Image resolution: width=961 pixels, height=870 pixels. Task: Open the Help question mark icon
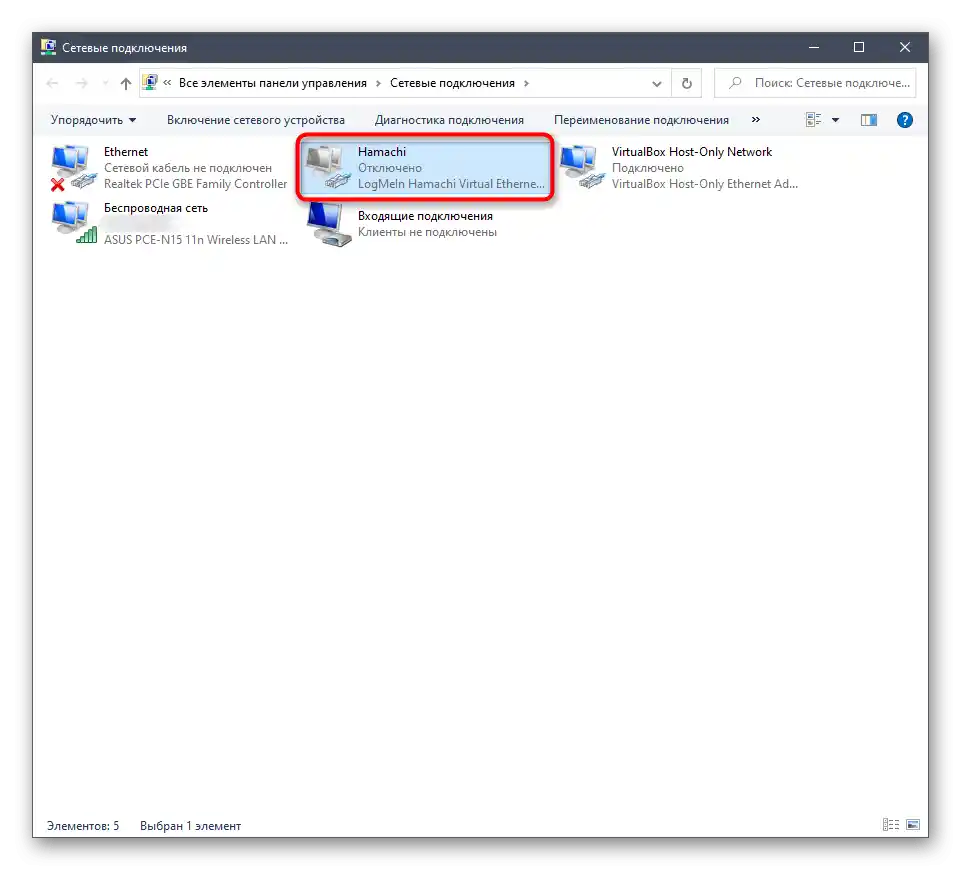point(905,120)
